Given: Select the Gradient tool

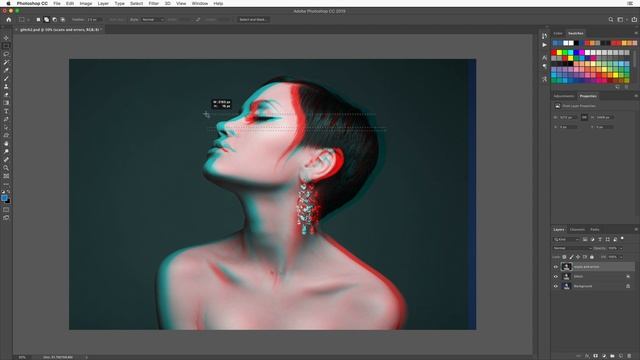Looking at the screenshot, I should point(6,103).
